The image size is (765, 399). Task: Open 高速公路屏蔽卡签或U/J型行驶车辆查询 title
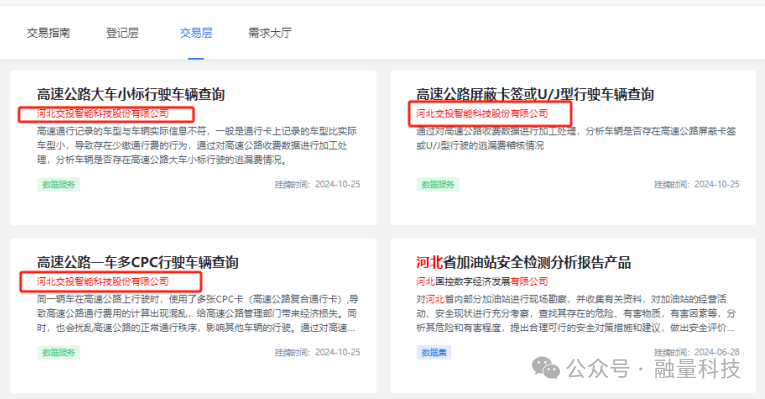tap(535, 94)
